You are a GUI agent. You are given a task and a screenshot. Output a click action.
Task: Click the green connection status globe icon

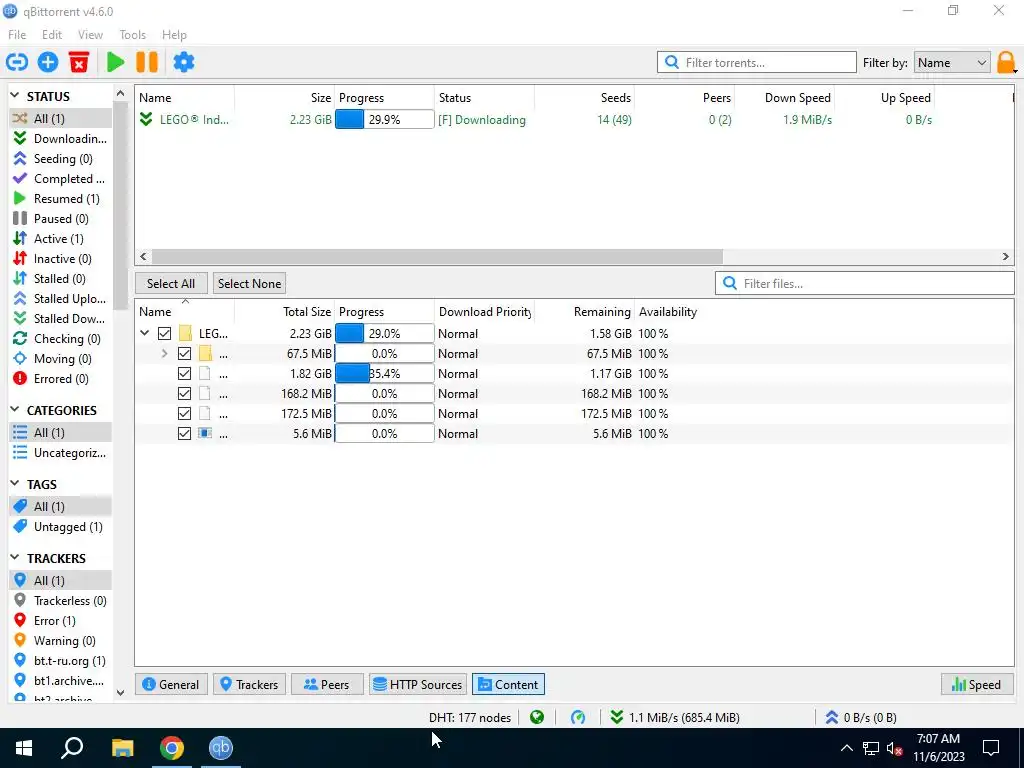[537, 718]
